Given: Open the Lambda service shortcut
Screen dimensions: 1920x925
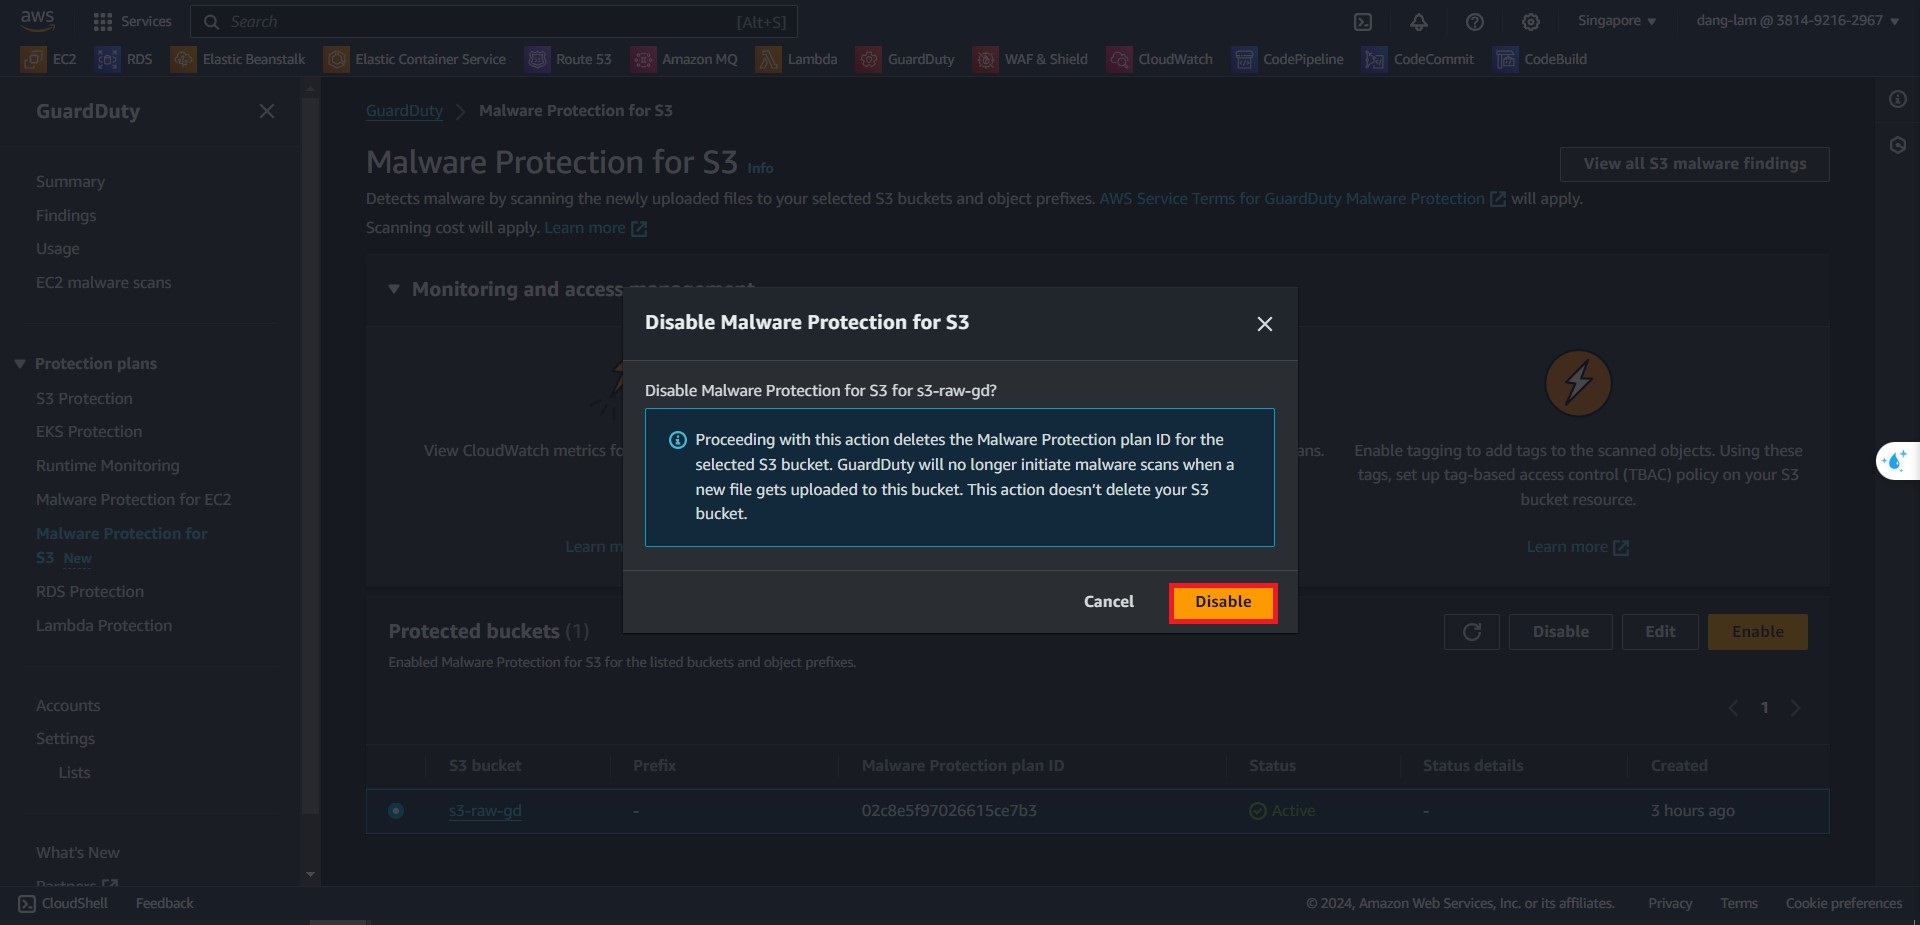Looking at the screenshot, I should point(797,59).
